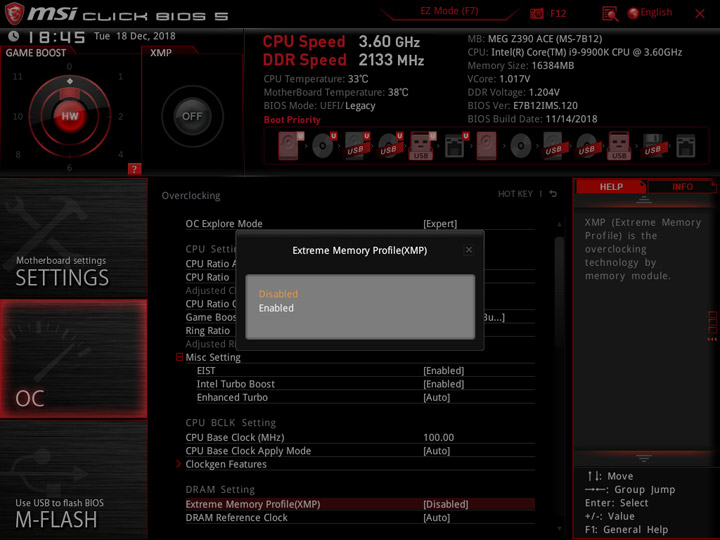Click the BIOS Ver: E7B12IMS.120 text
The width and height of the screenshot is (720, 540).
pyautogui.click(x=523, y=106)
